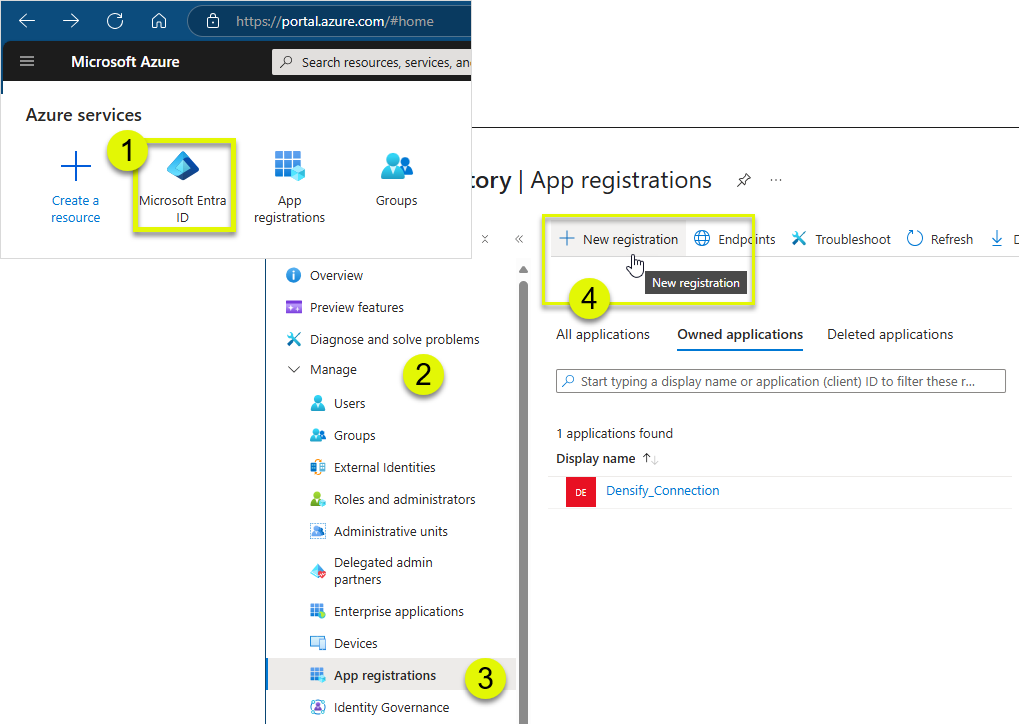
Task: Go back with the browser back arrow
Action: [27, 21]
